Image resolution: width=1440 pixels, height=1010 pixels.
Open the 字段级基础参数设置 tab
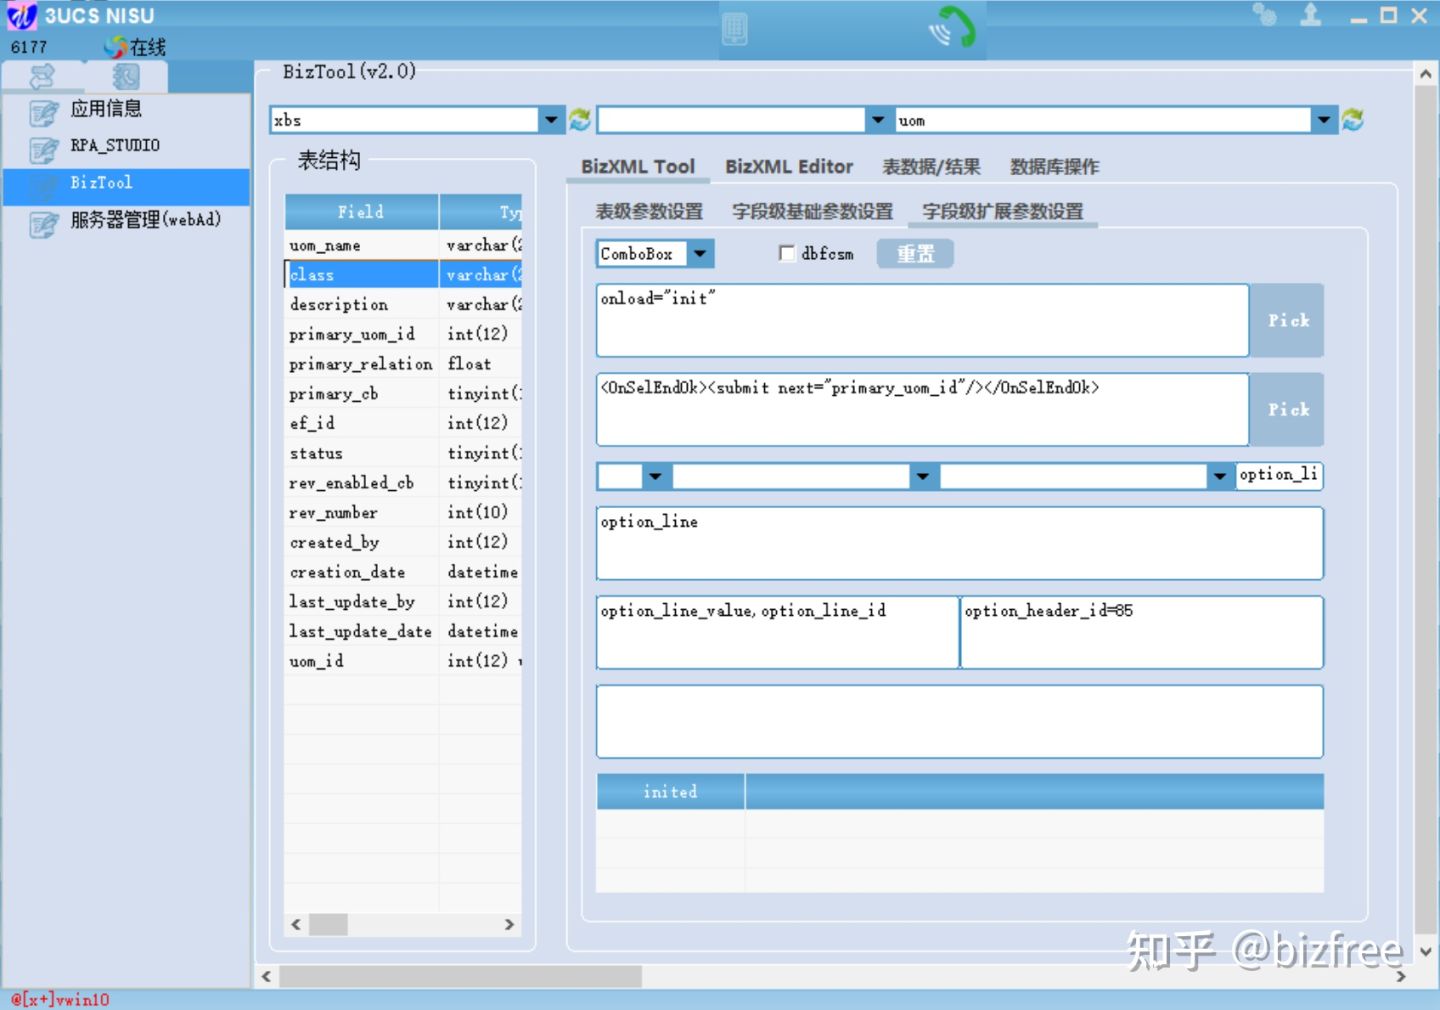(812, 212)
